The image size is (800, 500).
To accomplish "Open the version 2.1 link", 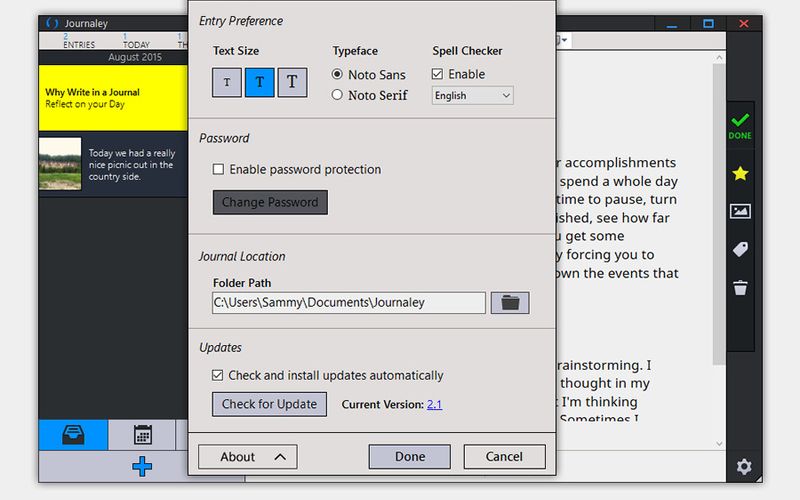I will [434, 405].
